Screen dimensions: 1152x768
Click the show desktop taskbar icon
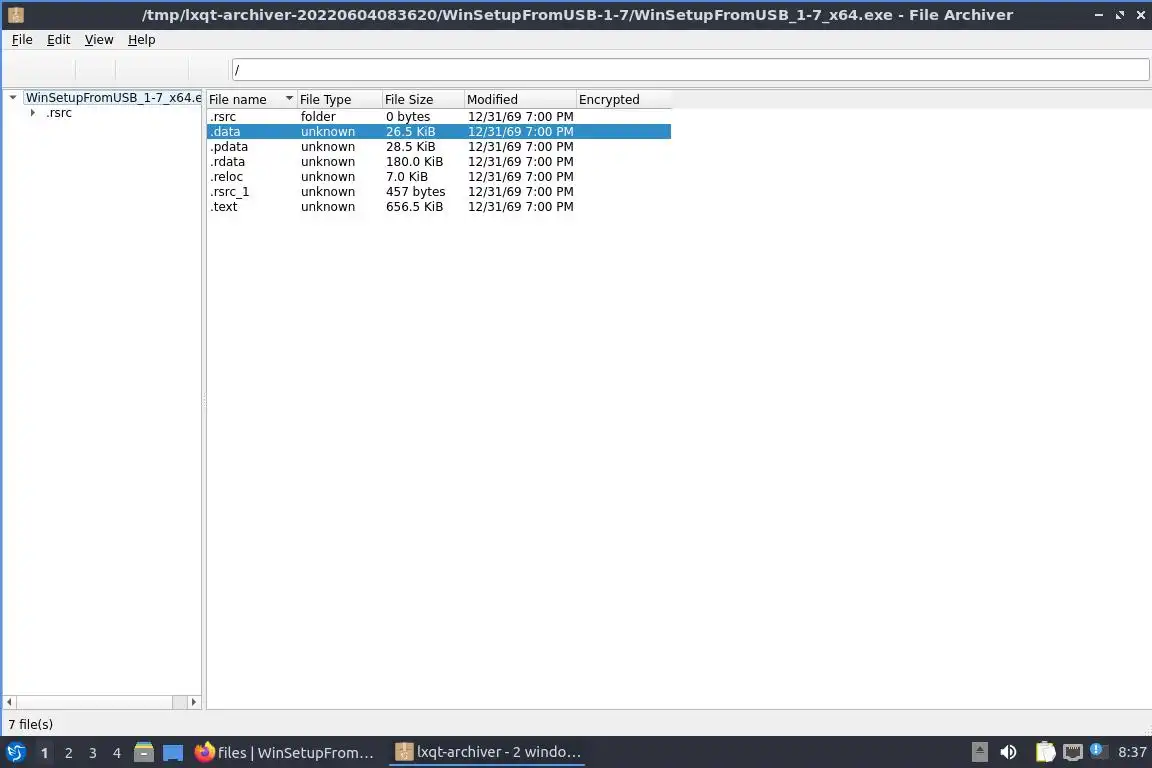pos(173,753)
